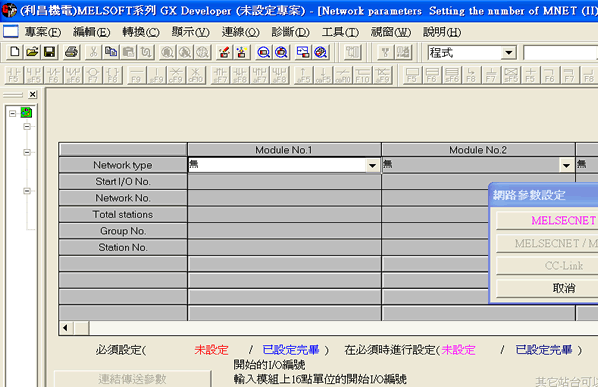Insert falling pulse contact sF8 icon

[x=240, y=75]
